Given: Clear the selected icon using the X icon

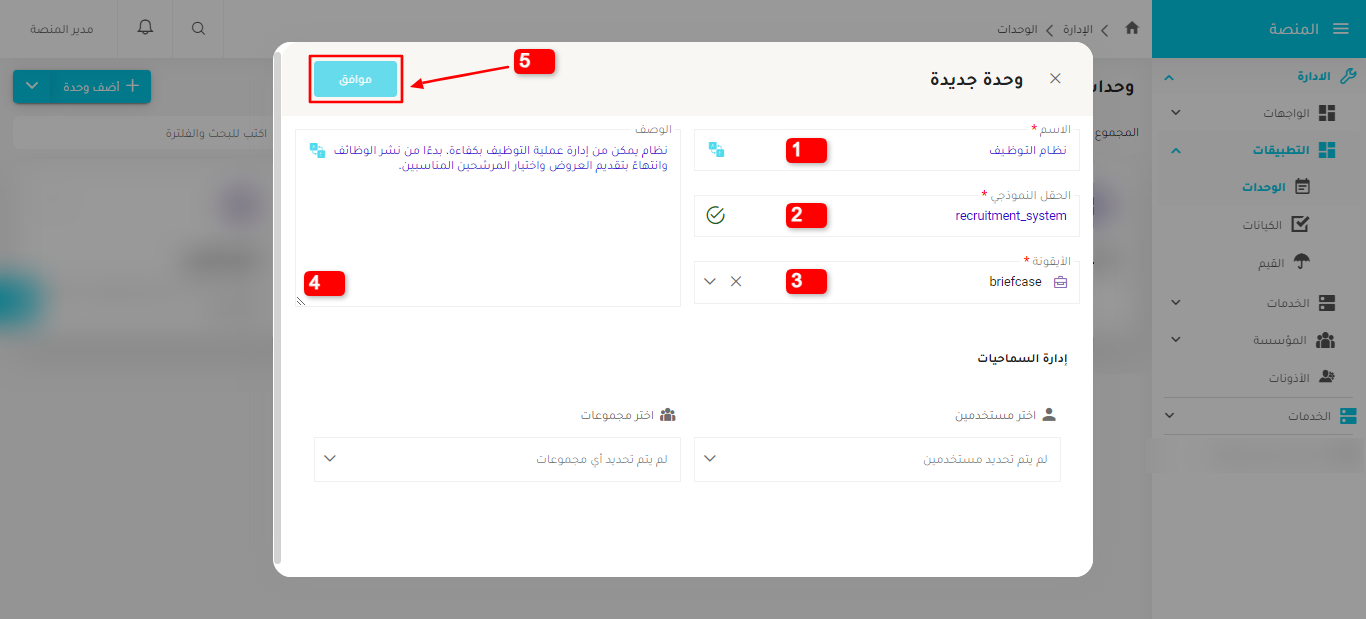Looking at the screenshot, I should (737, 281).
